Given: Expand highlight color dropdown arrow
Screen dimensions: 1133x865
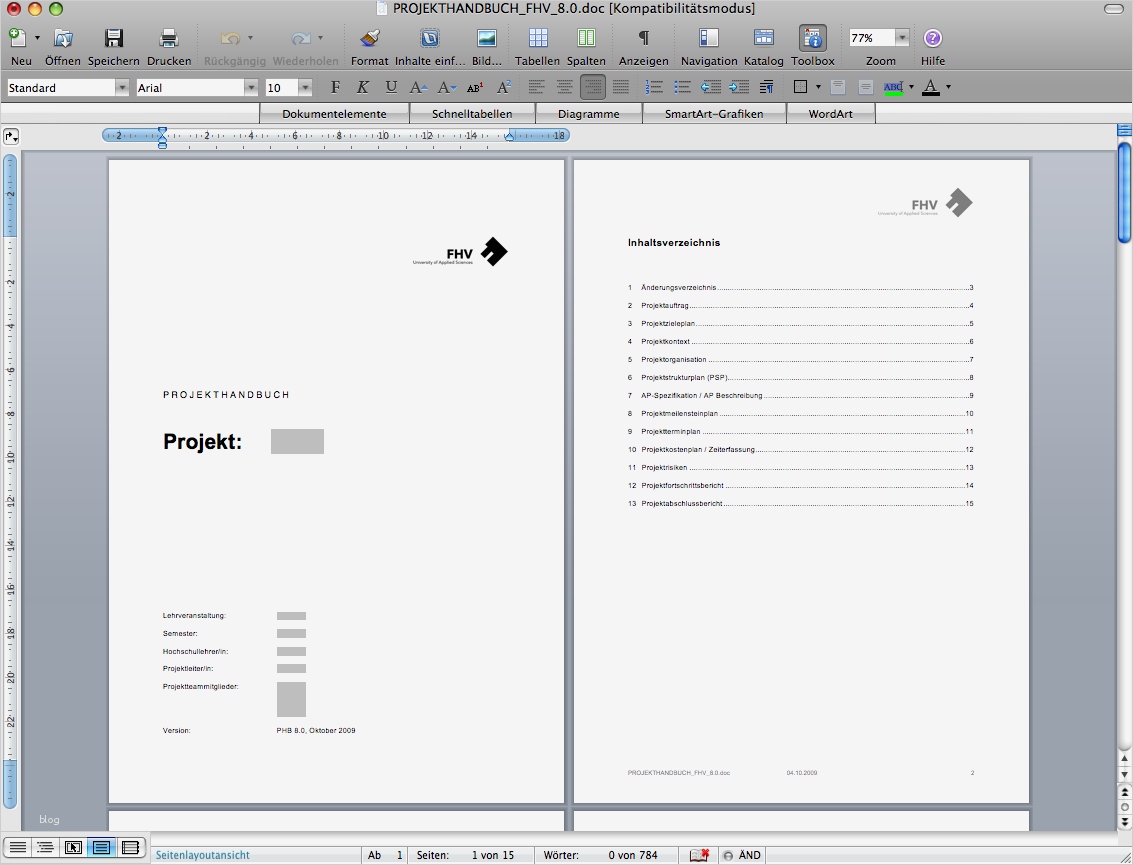Looking at the screenshot, I should coord(911,87).
